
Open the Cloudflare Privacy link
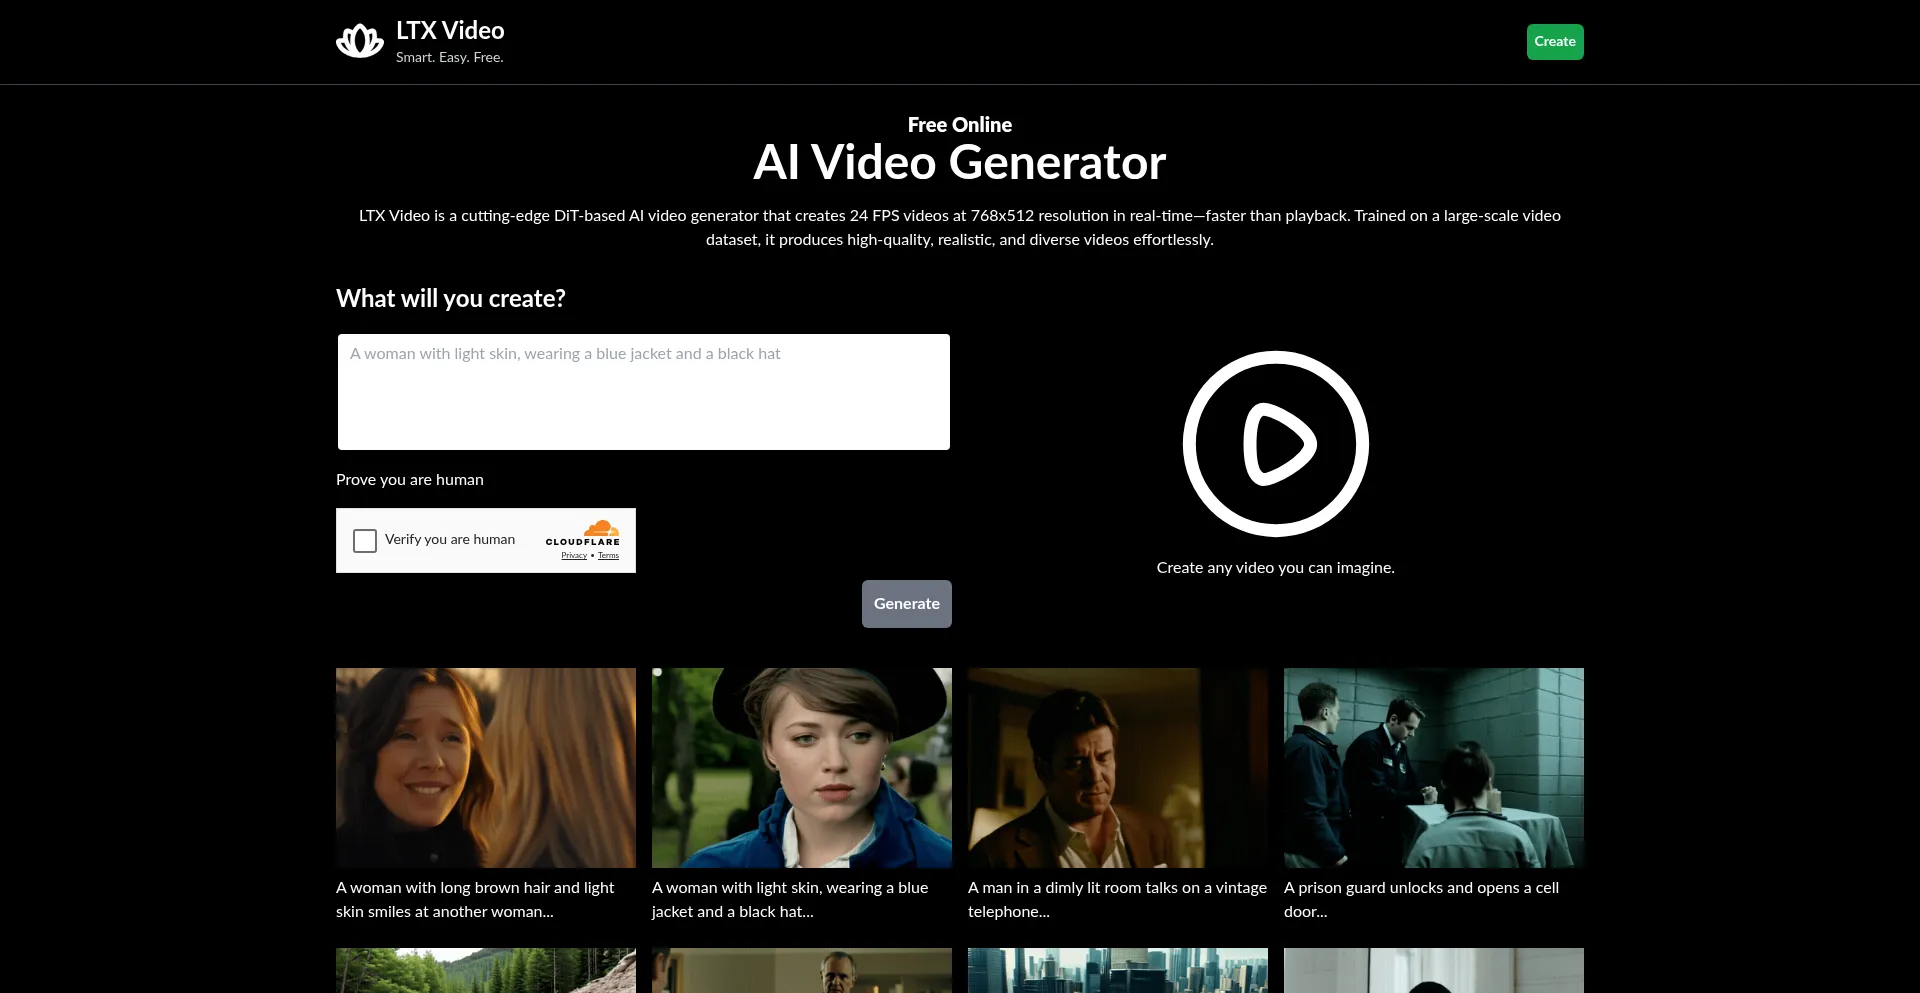574,556
